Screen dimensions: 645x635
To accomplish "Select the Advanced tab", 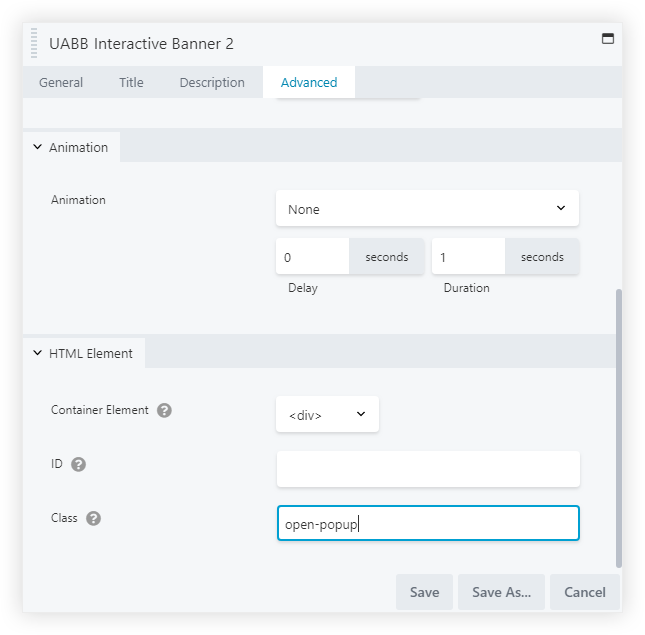I will coord(309,83).
